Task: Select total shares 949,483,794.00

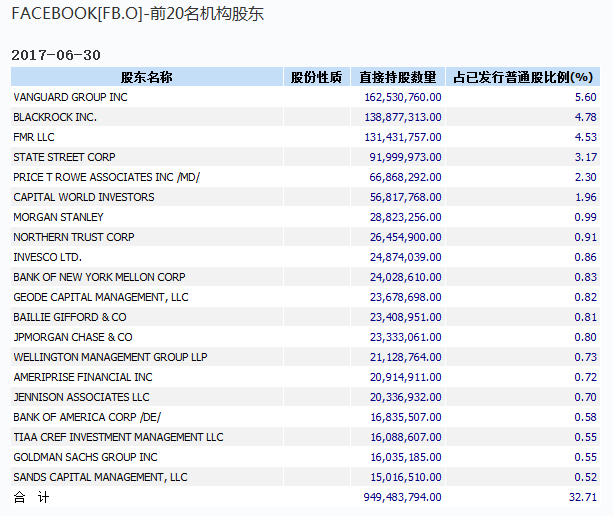Action: tap(402, 497)
